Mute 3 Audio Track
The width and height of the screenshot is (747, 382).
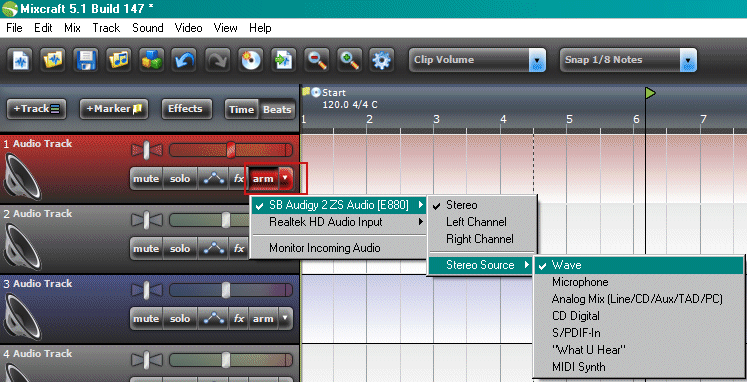click(146, 319)
